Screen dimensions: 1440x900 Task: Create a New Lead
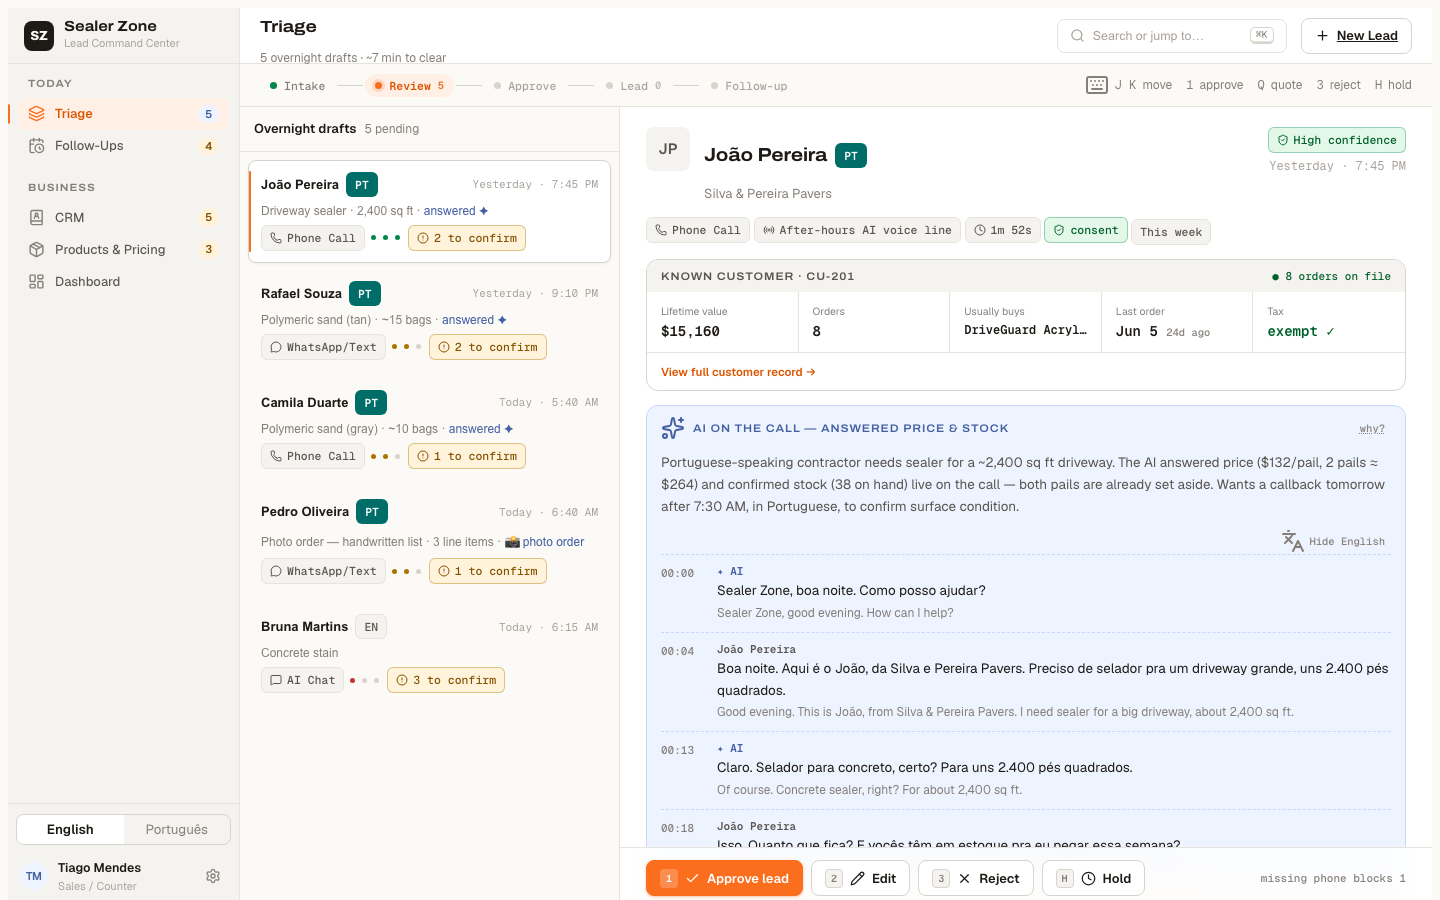(x=1356, y=36)
